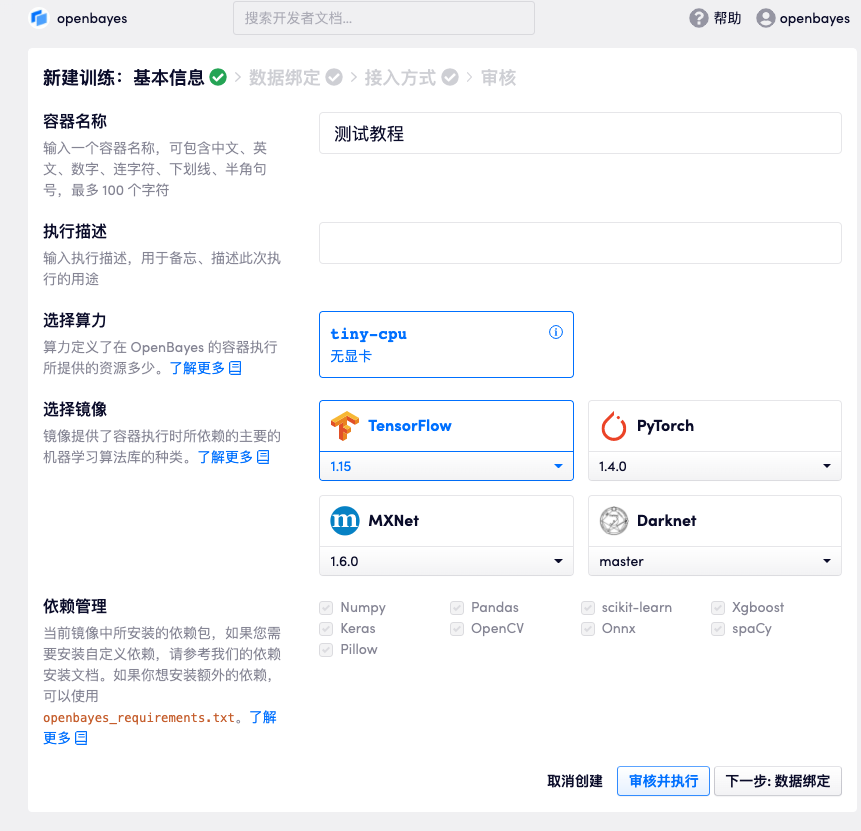
Task: Click the 搜索开发者文档 search box
Action: point(383,18)
